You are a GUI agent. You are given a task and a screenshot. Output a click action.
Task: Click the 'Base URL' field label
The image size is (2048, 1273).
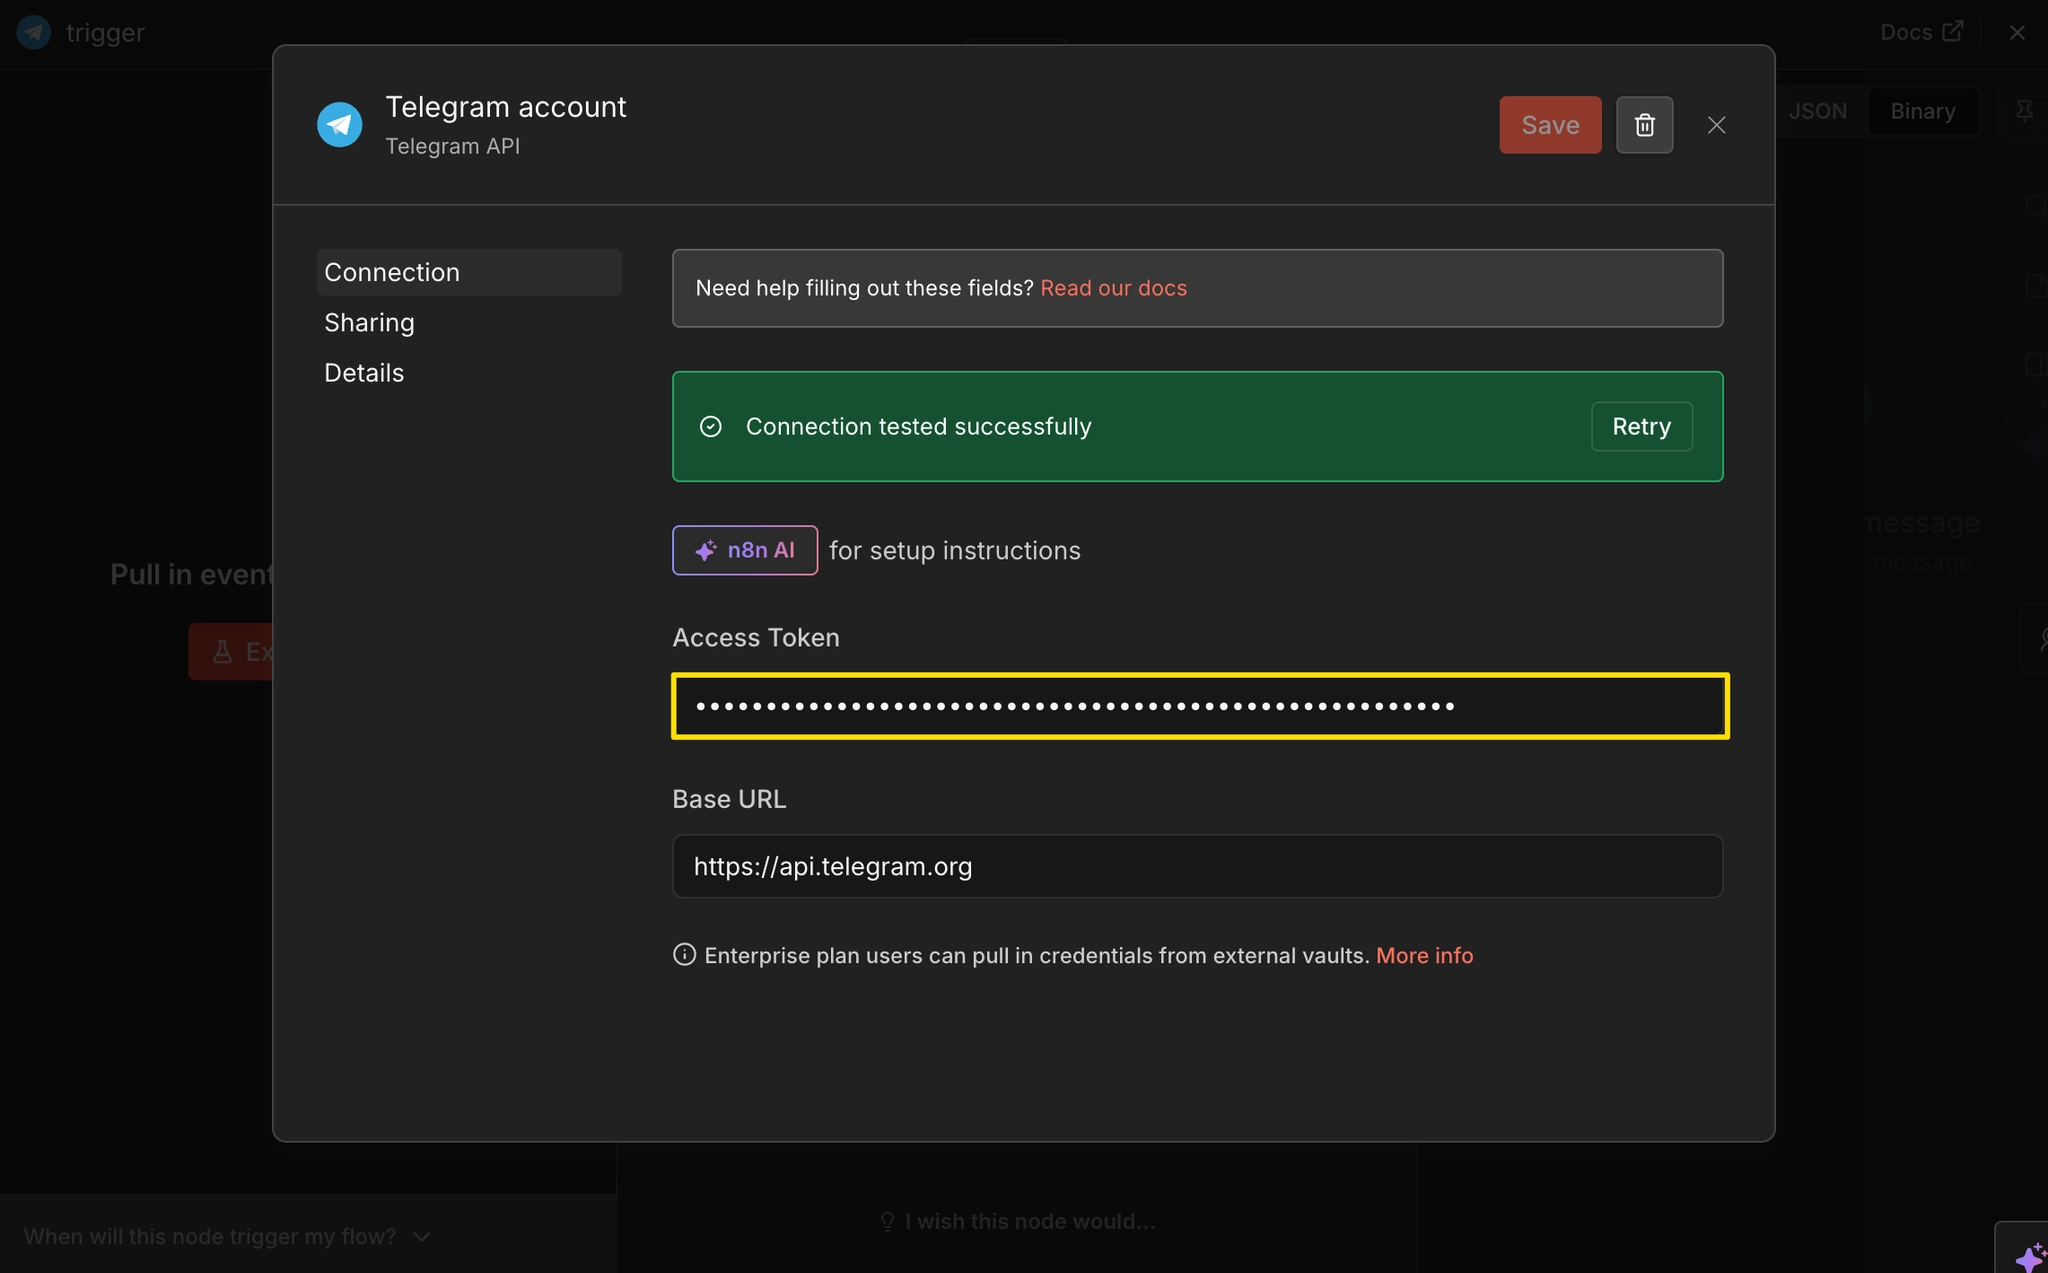pyautogui.click(x=729, y=799)
